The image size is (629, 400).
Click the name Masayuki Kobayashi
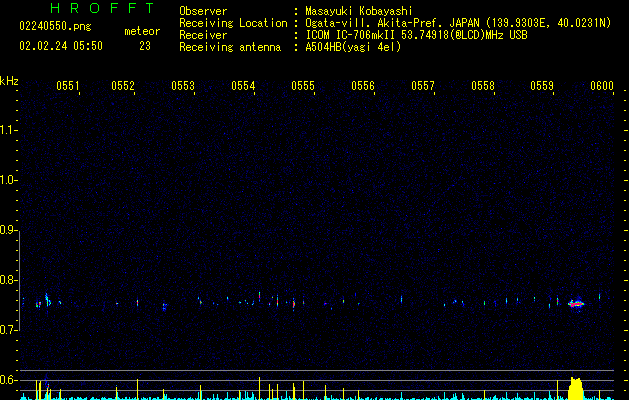pyautogui.click(x=358, y=11)
